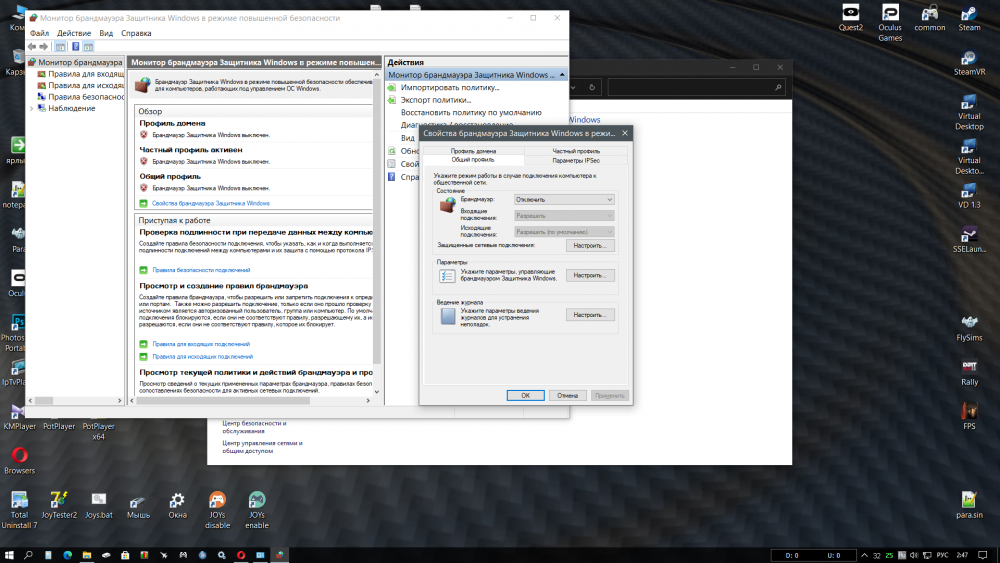Open the Брандмауэр state dropdown in the dialog
Viewport: 1000px width, 563px height.
tap(564, 199)
